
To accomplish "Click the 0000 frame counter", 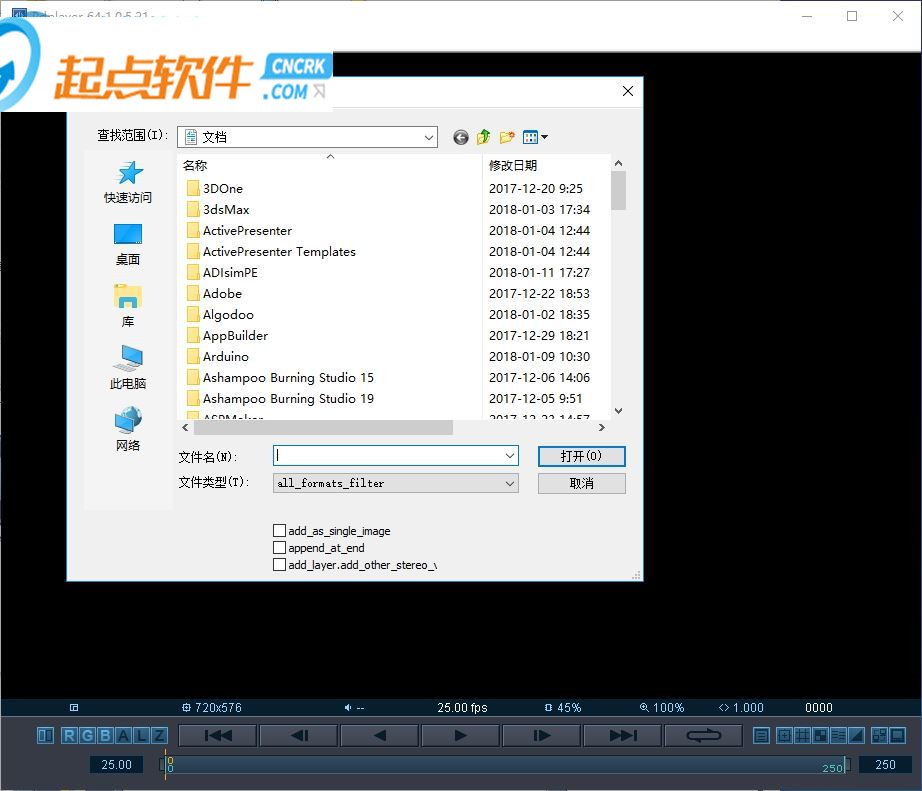I will (x=819, y=707).
